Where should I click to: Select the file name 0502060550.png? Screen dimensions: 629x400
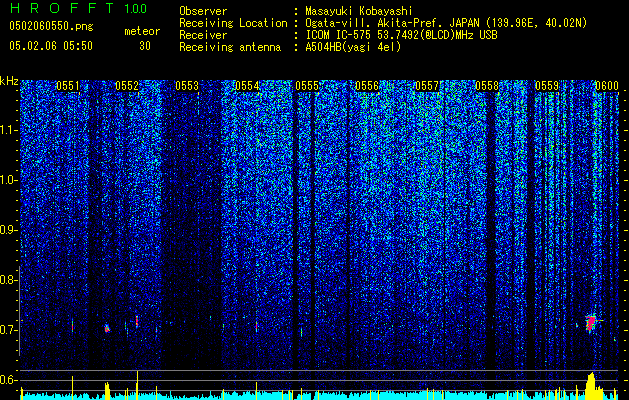[x=51, y=26]
